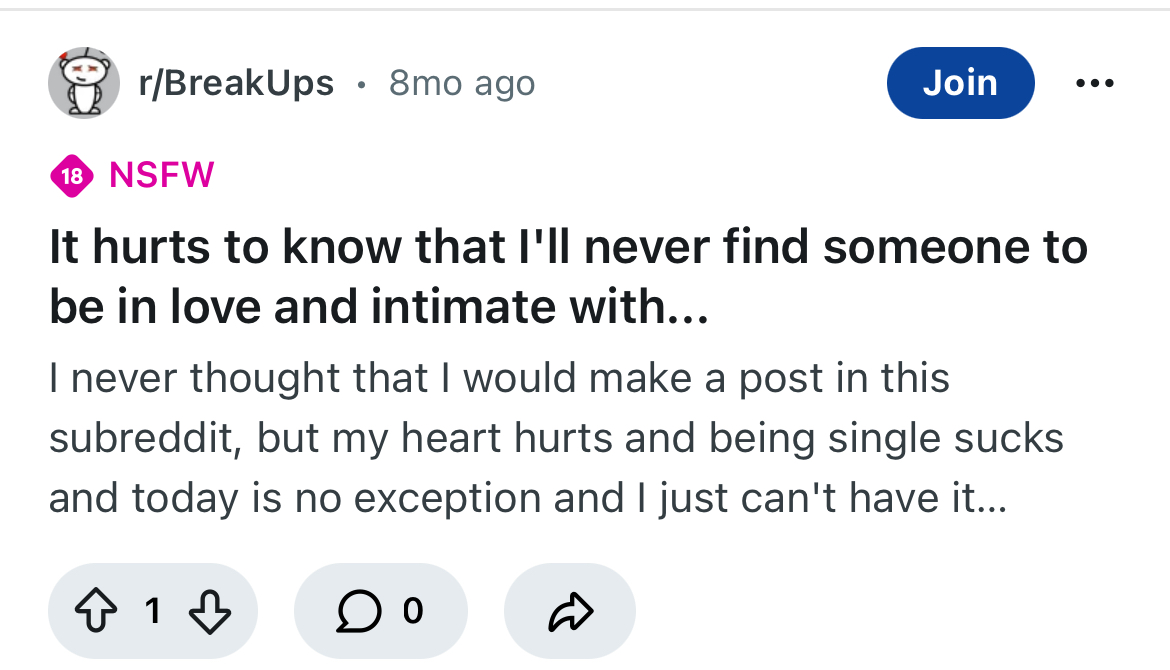Viewport: 1170px width, 670px height.
Task: Click the r/BreakUps subreddit avatar
Action: [84, 83]
